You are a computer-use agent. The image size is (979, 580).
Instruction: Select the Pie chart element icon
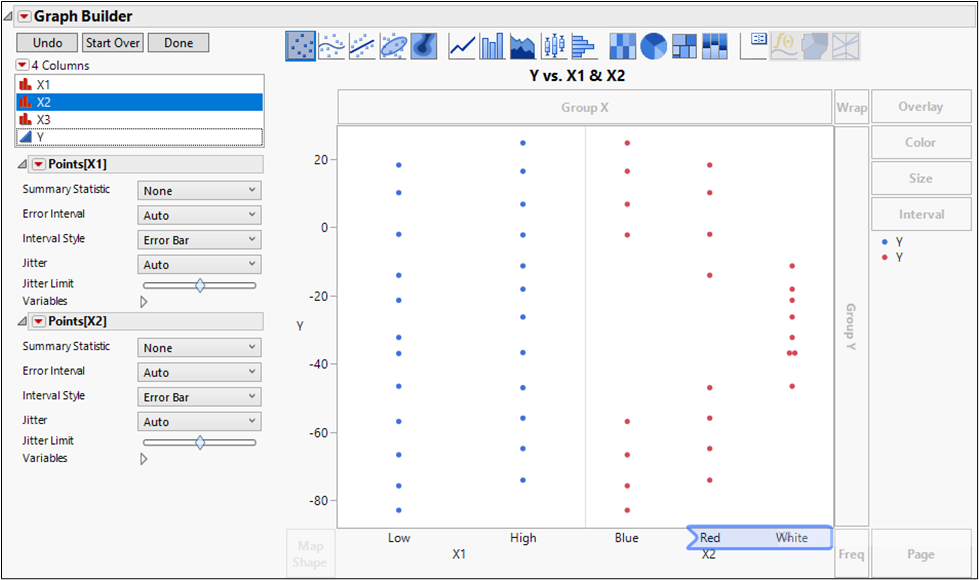point(653,46)
